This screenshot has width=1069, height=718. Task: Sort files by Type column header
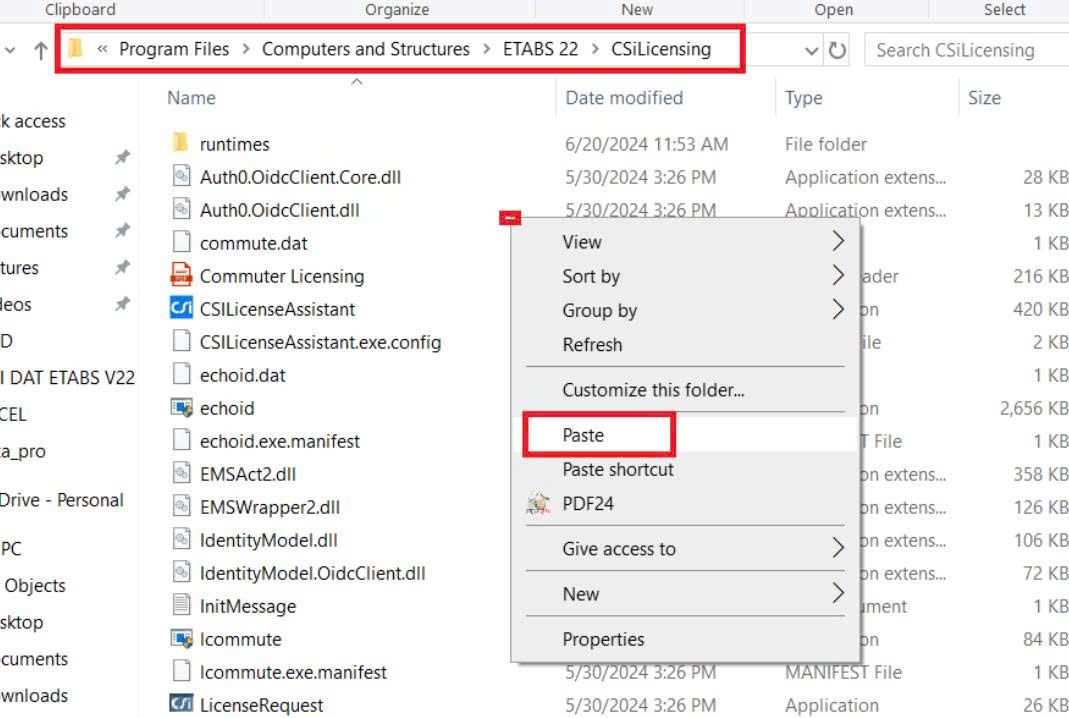click(x=803, y=98)
